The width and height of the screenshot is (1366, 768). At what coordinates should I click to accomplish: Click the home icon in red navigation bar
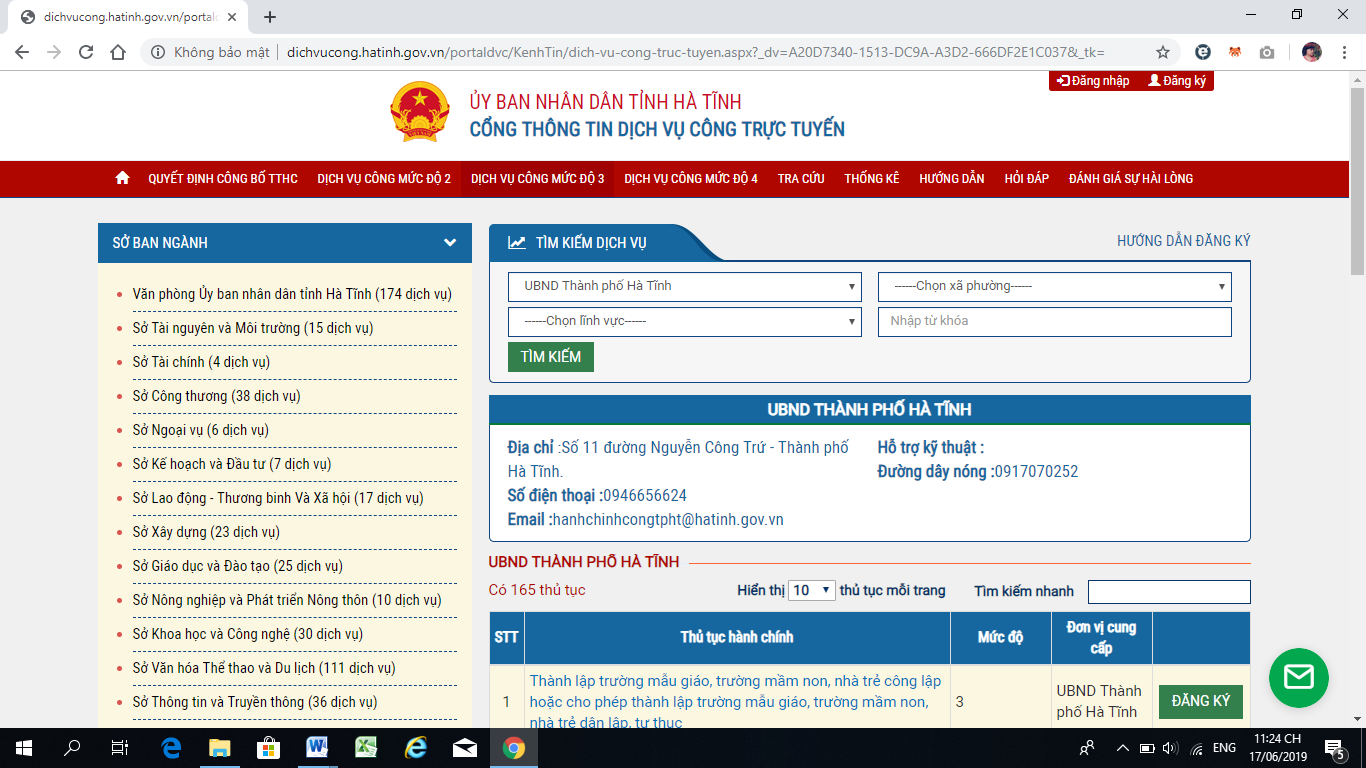(122, 178)
